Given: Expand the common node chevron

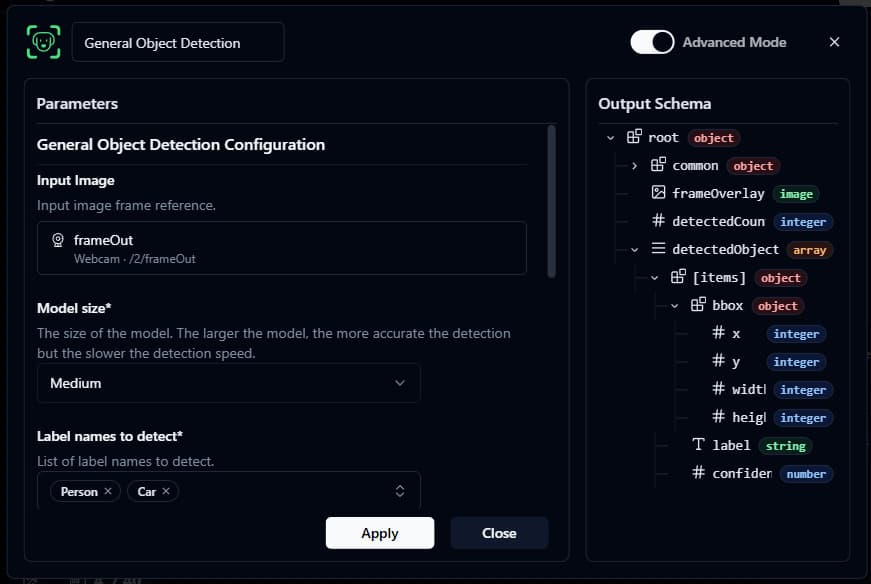Looking at the screenshot, I should click(x=634, y=166).
